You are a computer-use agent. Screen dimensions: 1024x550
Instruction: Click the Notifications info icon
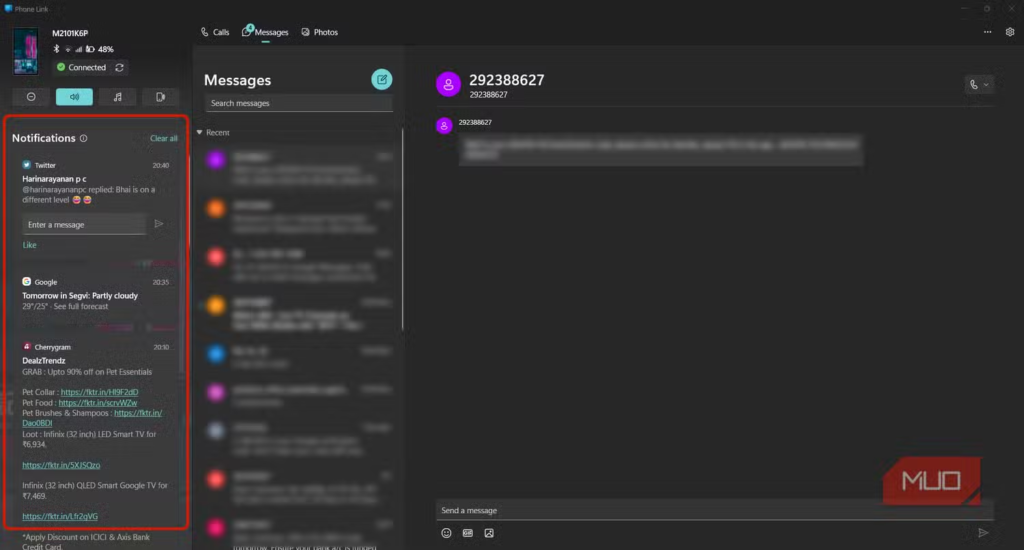[83, 139]
